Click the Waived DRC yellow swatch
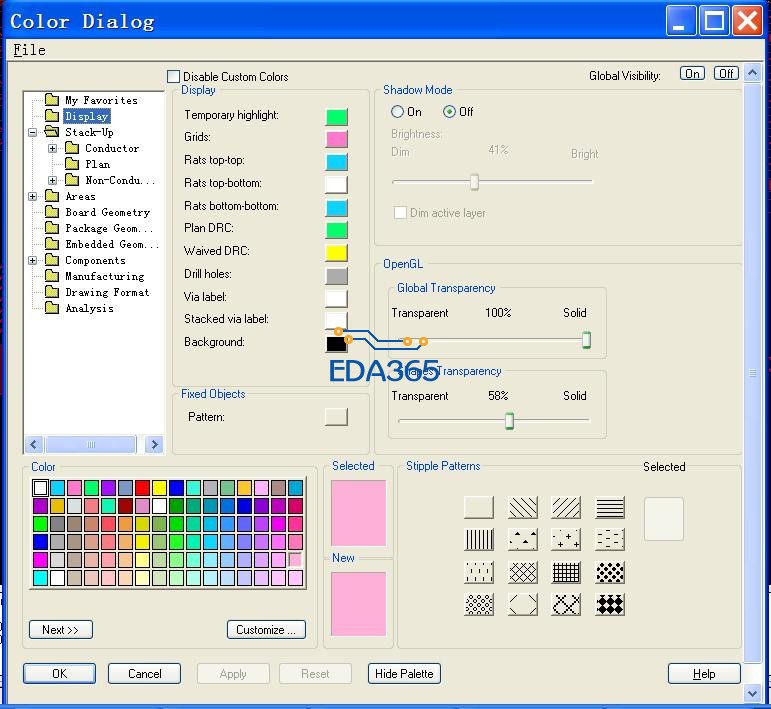Screen dimensions: 771x709 click(337, 253)
